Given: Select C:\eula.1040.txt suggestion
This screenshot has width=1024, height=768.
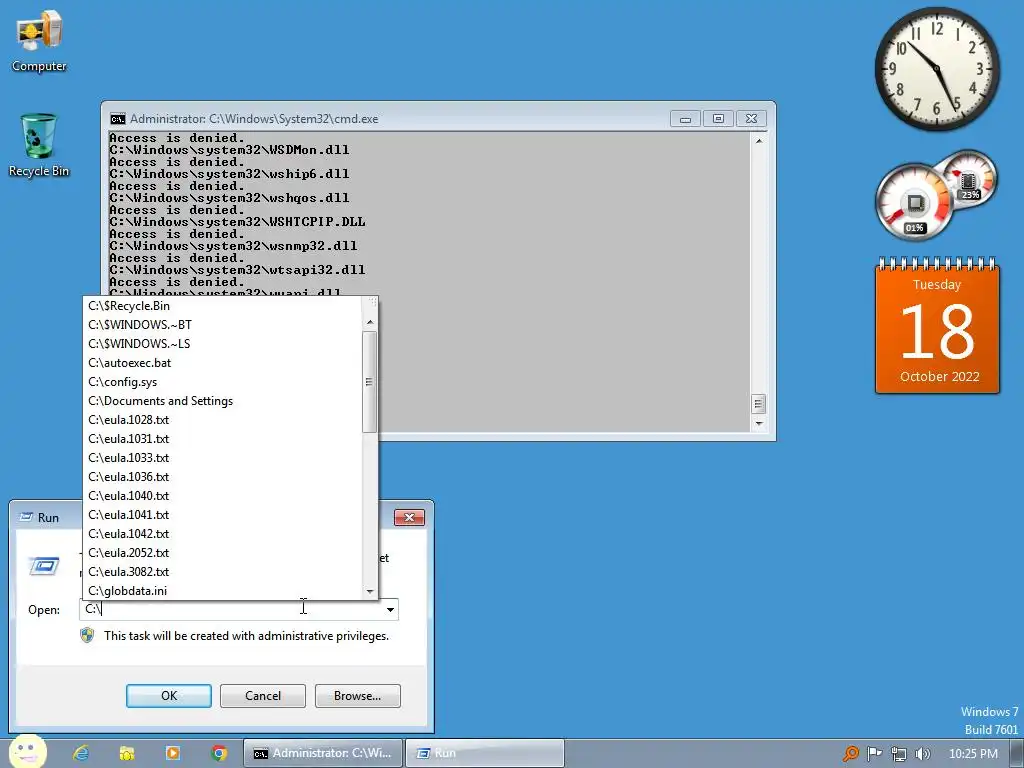Looking at the screenshot, I should click(222, 496).
